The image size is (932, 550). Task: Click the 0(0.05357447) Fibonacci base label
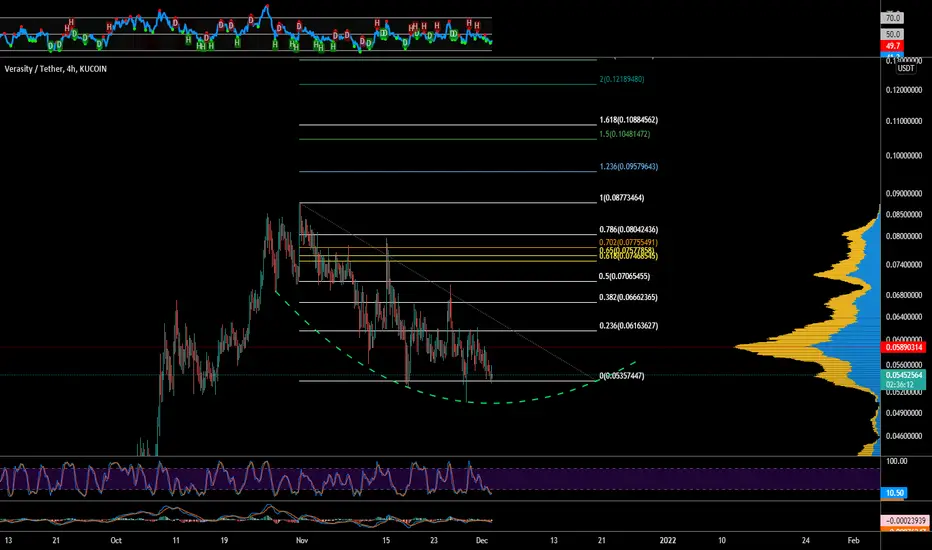pos(622,376)
